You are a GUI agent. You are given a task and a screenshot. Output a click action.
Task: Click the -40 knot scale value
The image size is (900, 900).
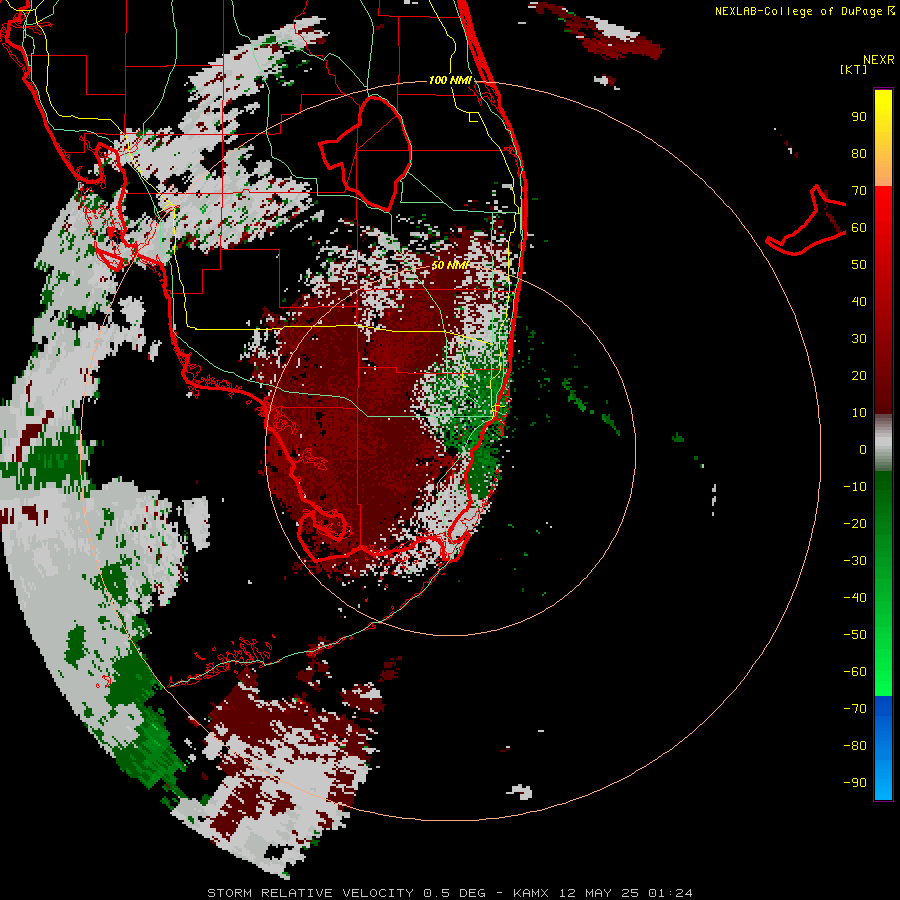(x=855, y=598)
